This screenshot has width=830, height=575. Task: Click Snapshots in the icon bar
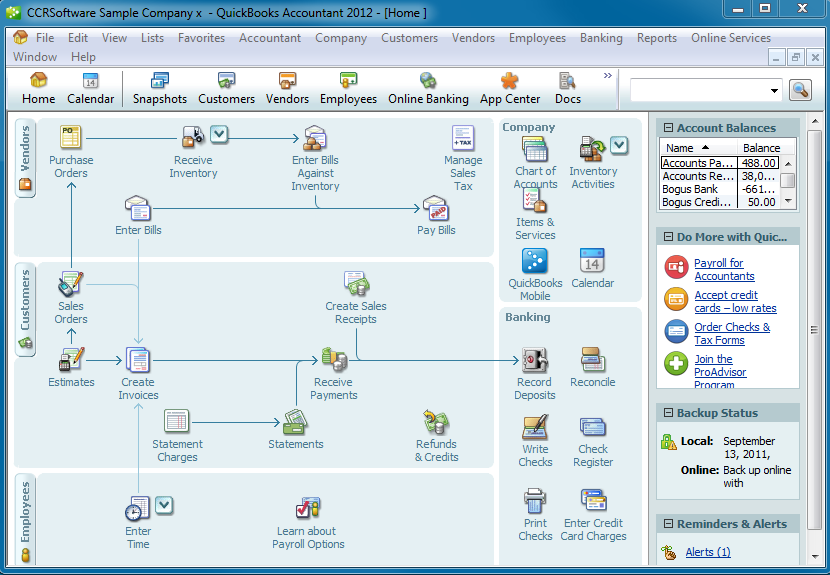[x=160, y=89]
